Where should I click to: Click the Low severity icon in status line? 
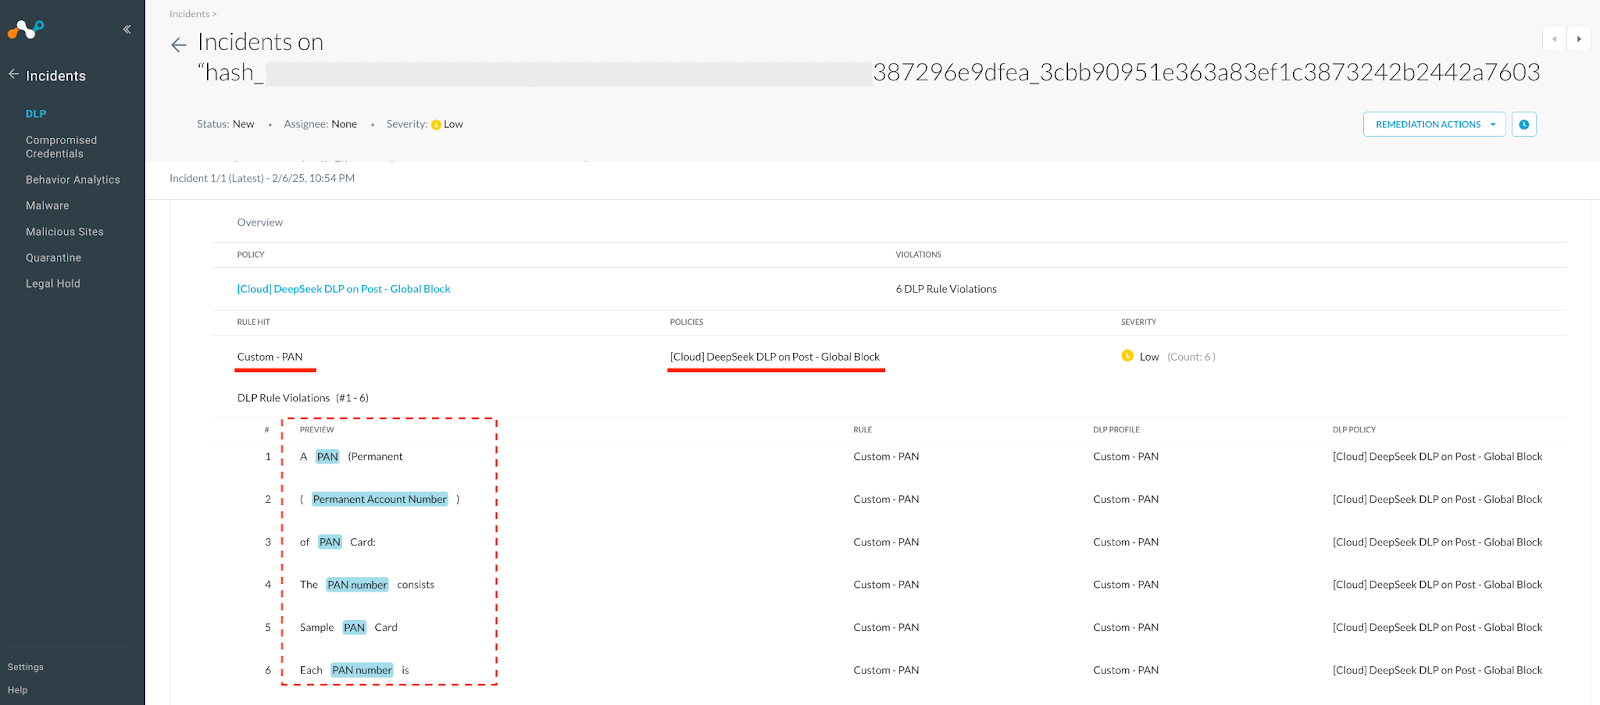(436, 125)
